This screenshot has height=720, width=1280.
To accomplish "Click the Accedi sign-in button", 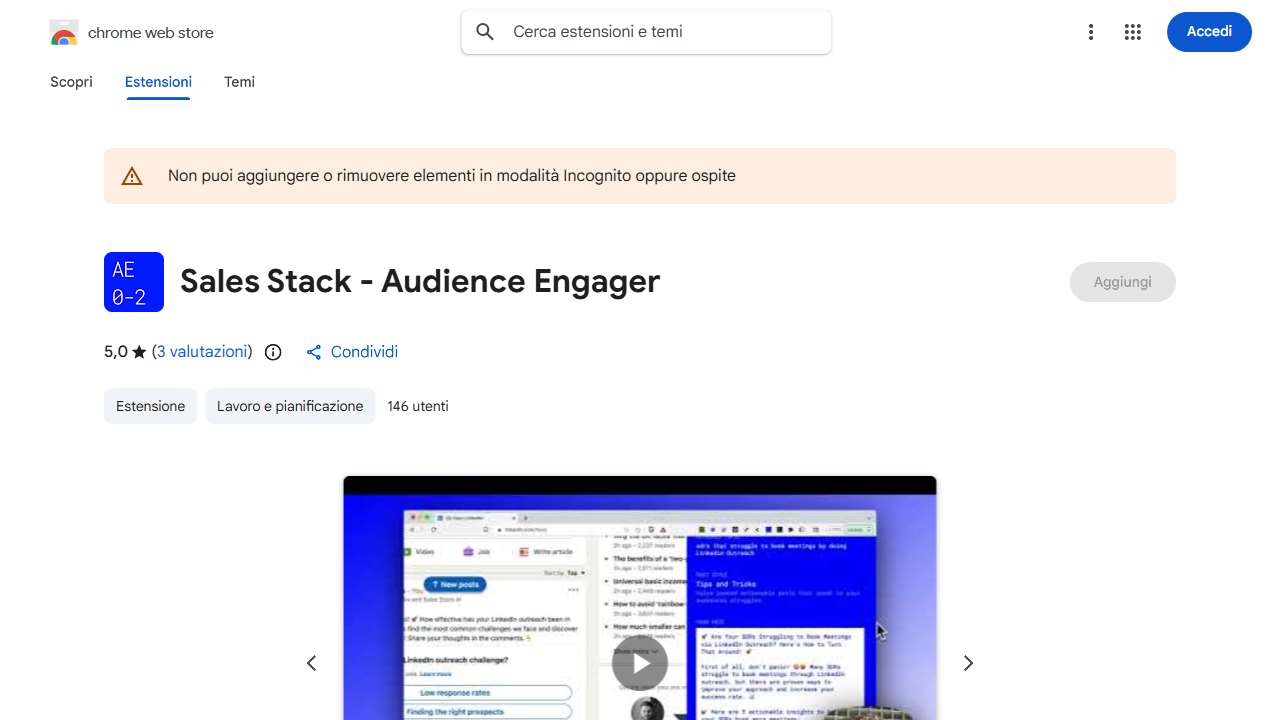I will coord(1209,32).
